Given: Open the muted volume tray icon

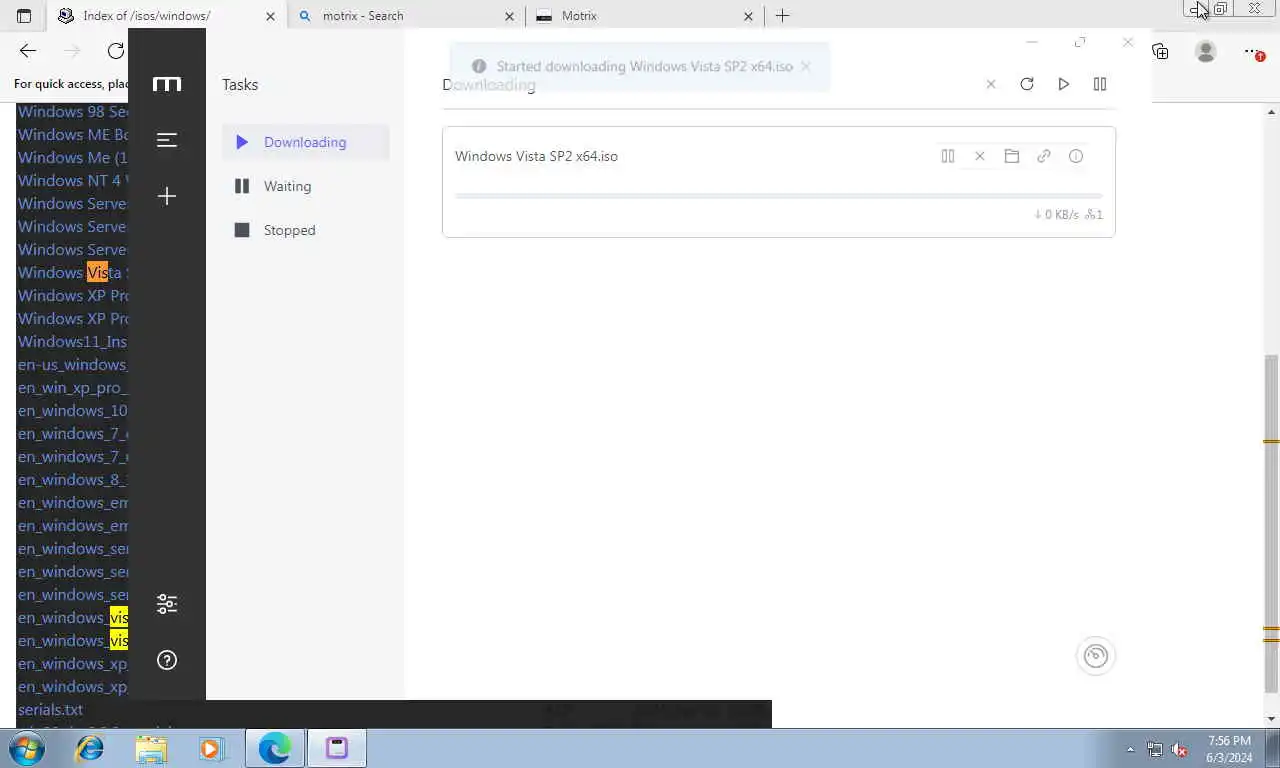Looking at the screenshot, I should click(x=1179, y=749).
